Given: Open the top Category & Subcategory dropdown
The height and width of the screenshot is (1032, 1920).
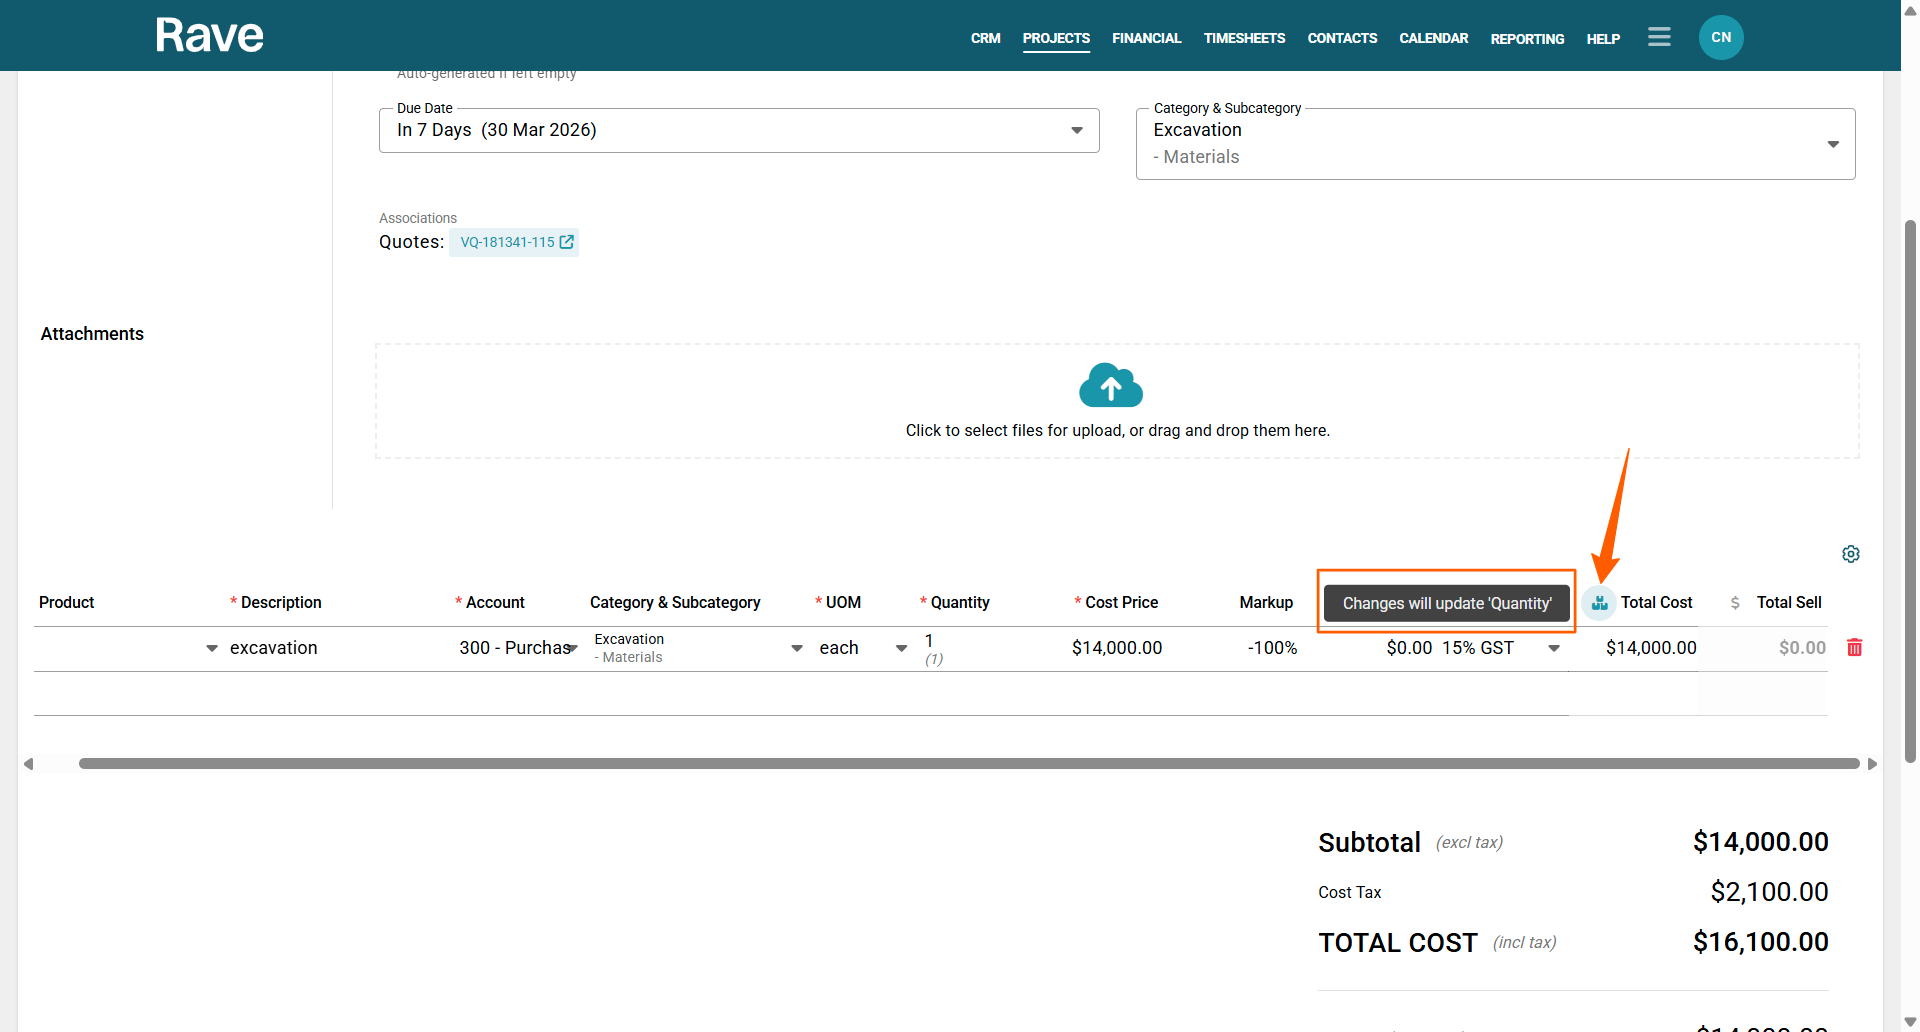Looking at the screenshot, I should (1832, 145).
